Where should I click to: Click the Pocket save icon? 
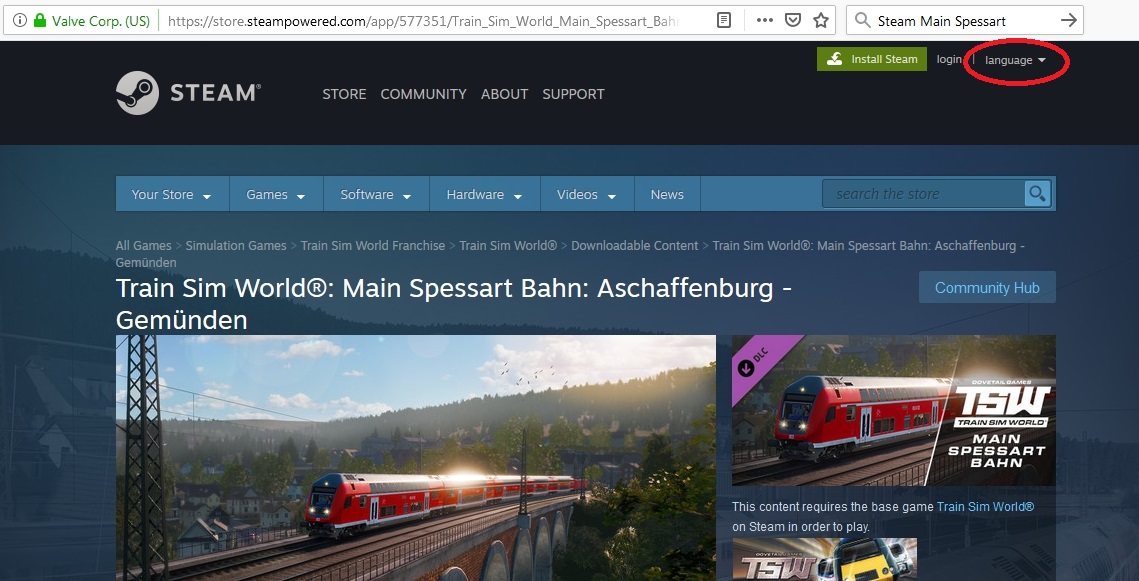click(793, 20)
